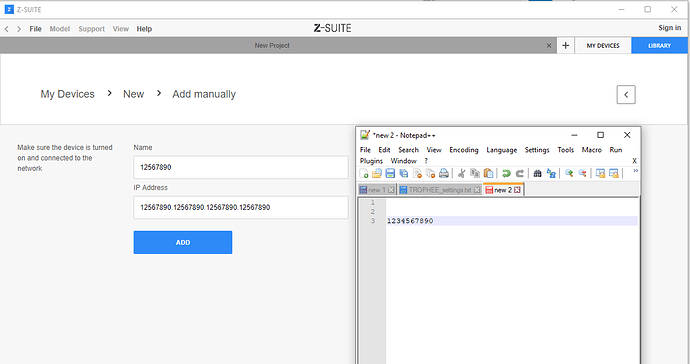Close the new 1 tab in Notepad++
The image size is (690, 364).
[x=391, y=190]
